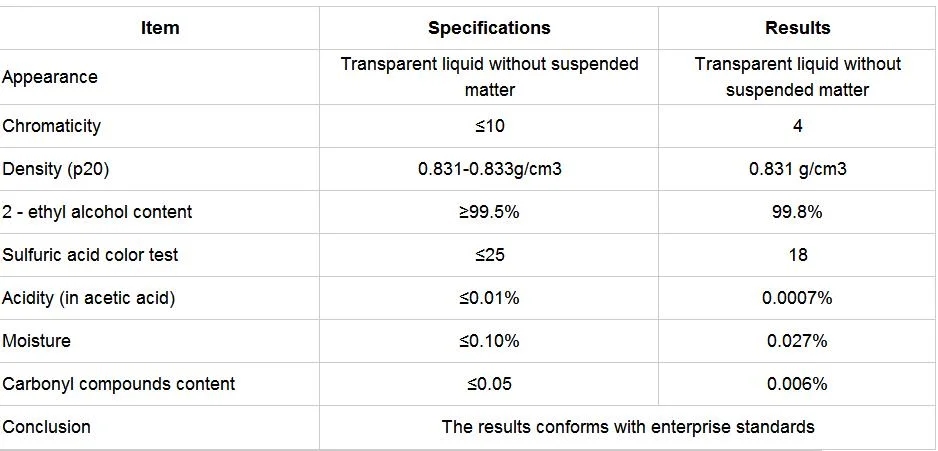Select the ≥99.5% specification cell
The width and height of the screenshot is (938, 451).
pos(489,212)
